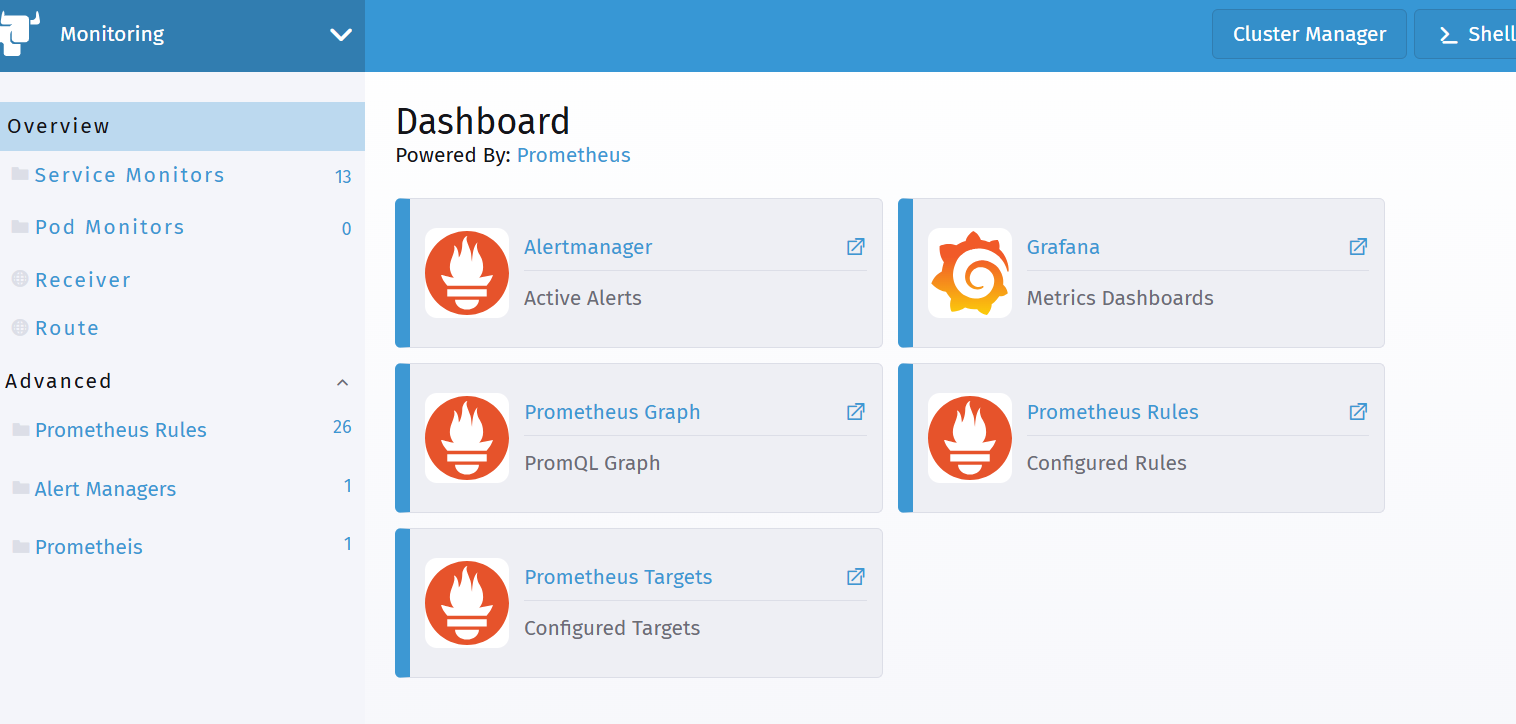The image size is (1516, 724).
Task: Open Service Monitors in sidebar
Action: [x=130, y=175]
